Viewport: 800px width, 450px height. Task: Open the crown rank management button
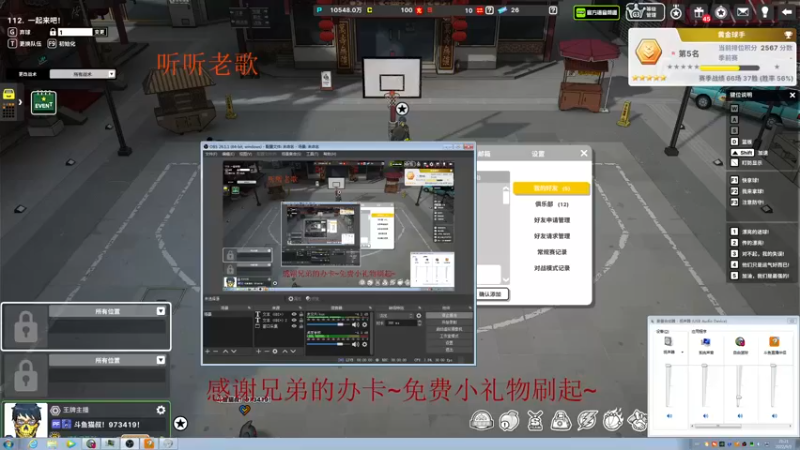(645, 12)
